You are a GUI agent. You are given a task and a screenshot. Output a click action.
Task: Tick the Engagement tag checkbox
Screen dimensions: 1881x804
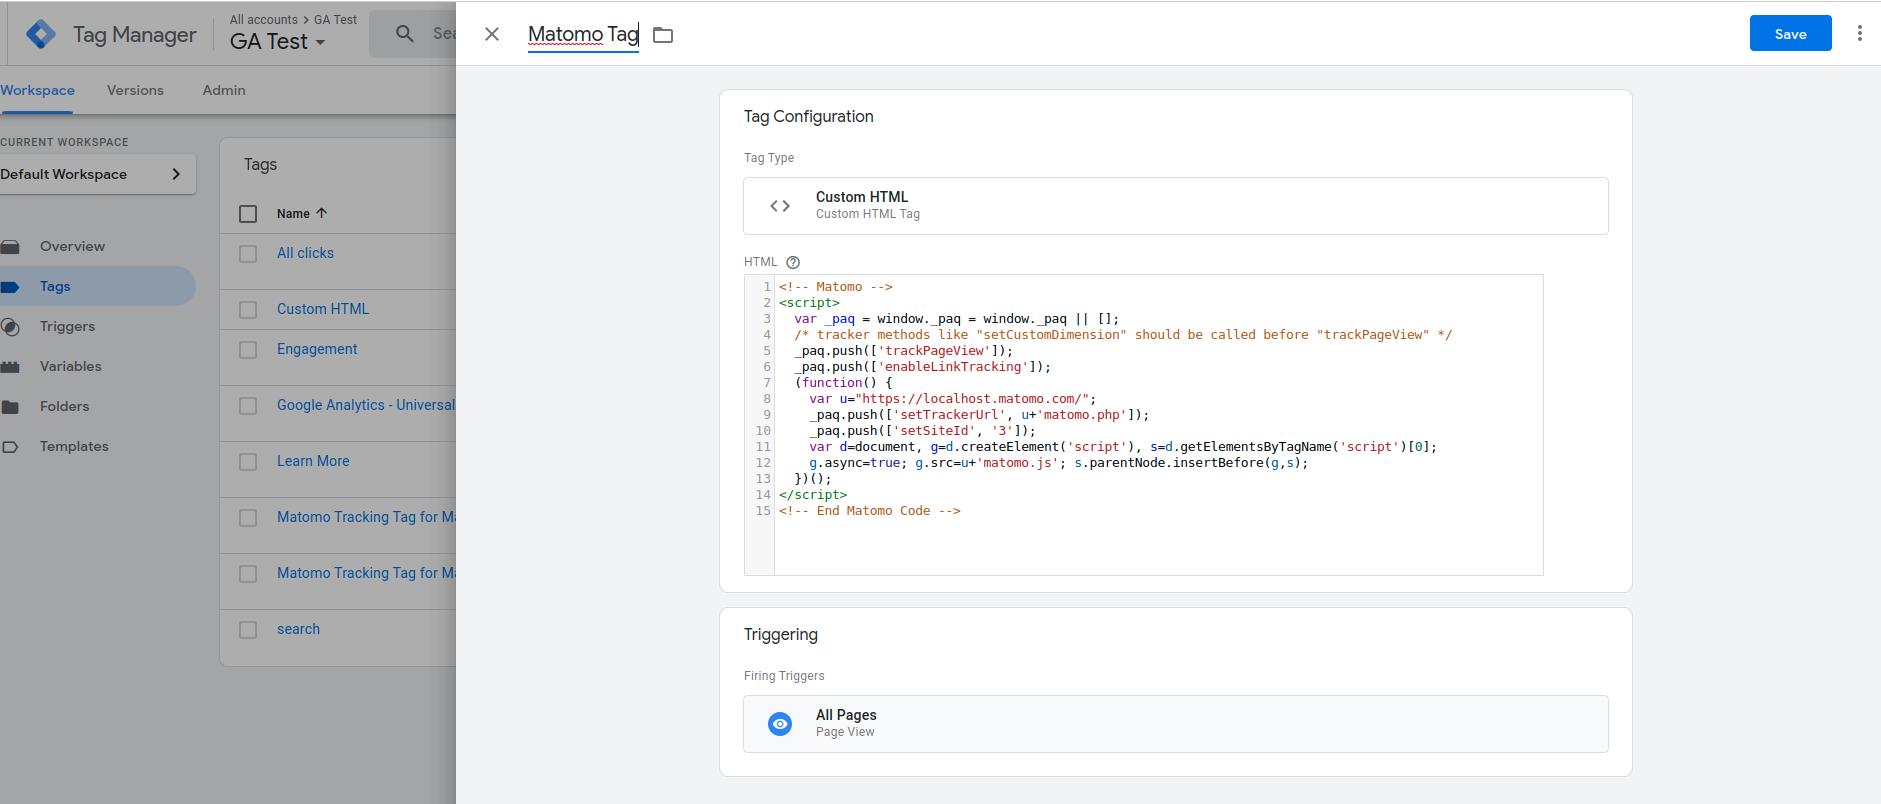click(x=248, y=350)
